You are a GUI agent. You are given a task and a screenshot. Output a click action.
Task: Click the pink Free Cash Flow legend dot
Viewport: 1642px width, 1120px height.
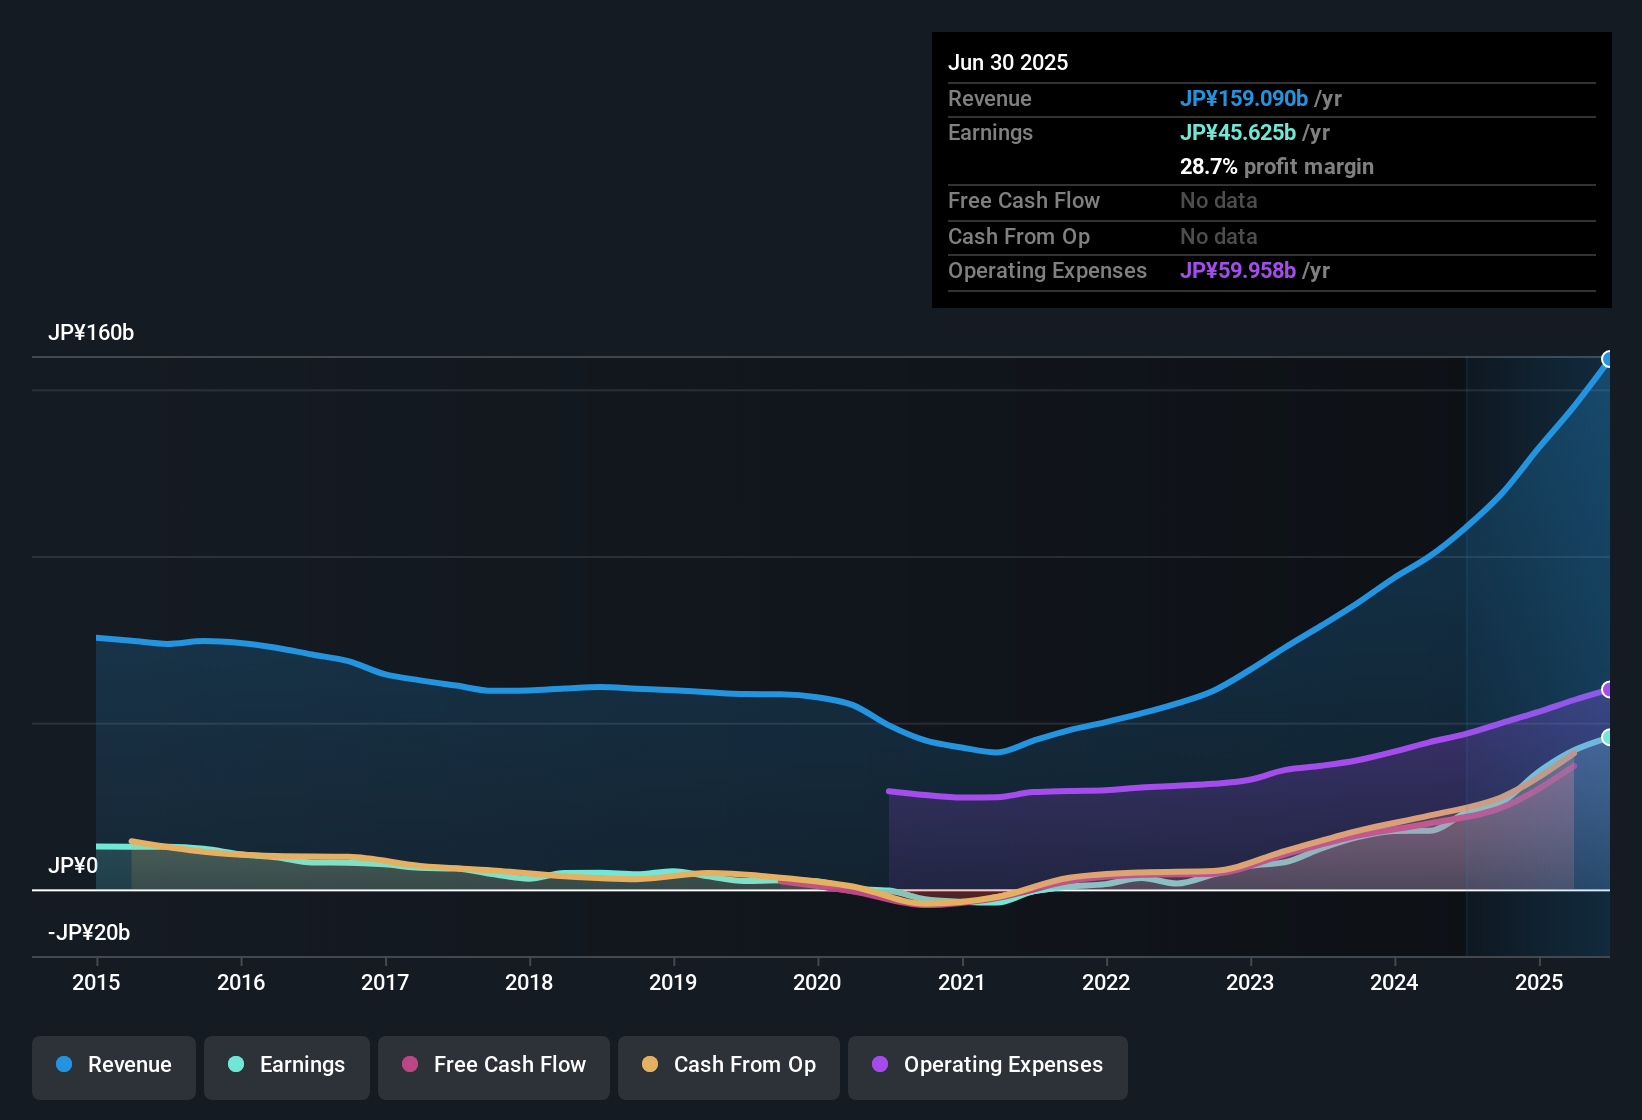click(x=410, y=1065)
